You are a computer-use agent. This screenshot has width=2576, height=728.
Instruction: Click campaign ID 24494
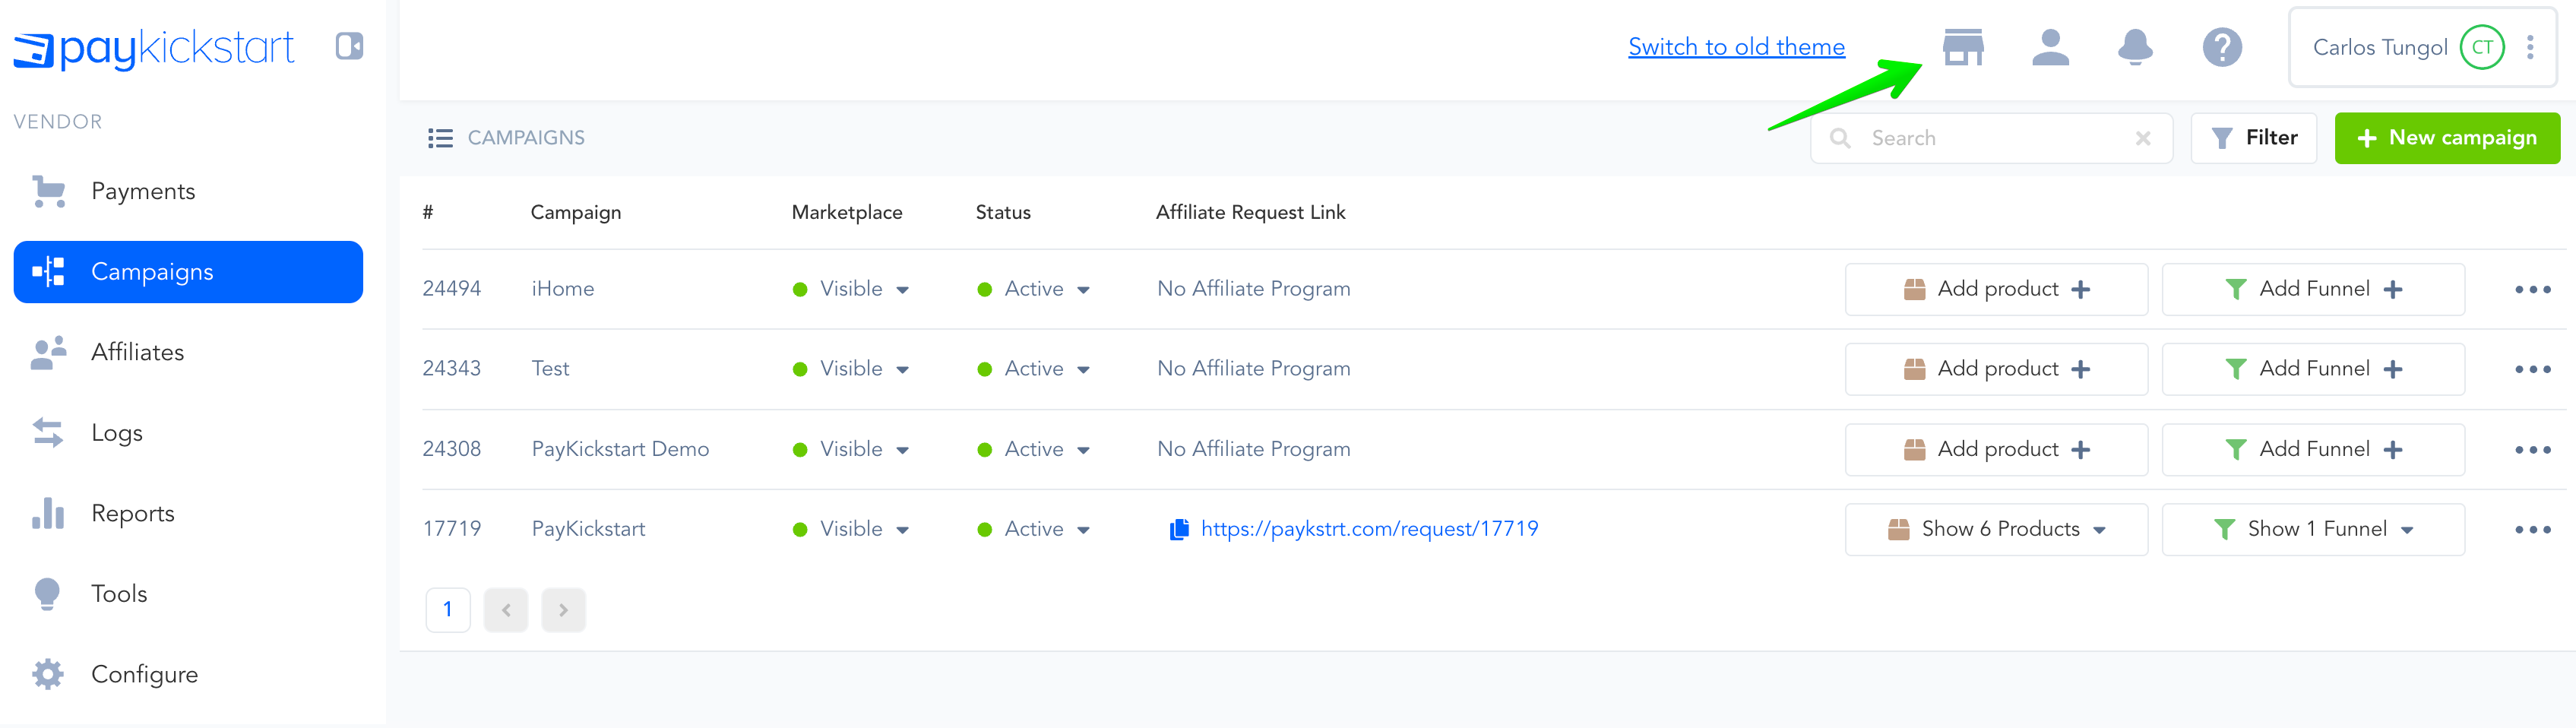(x=452, y=289)
